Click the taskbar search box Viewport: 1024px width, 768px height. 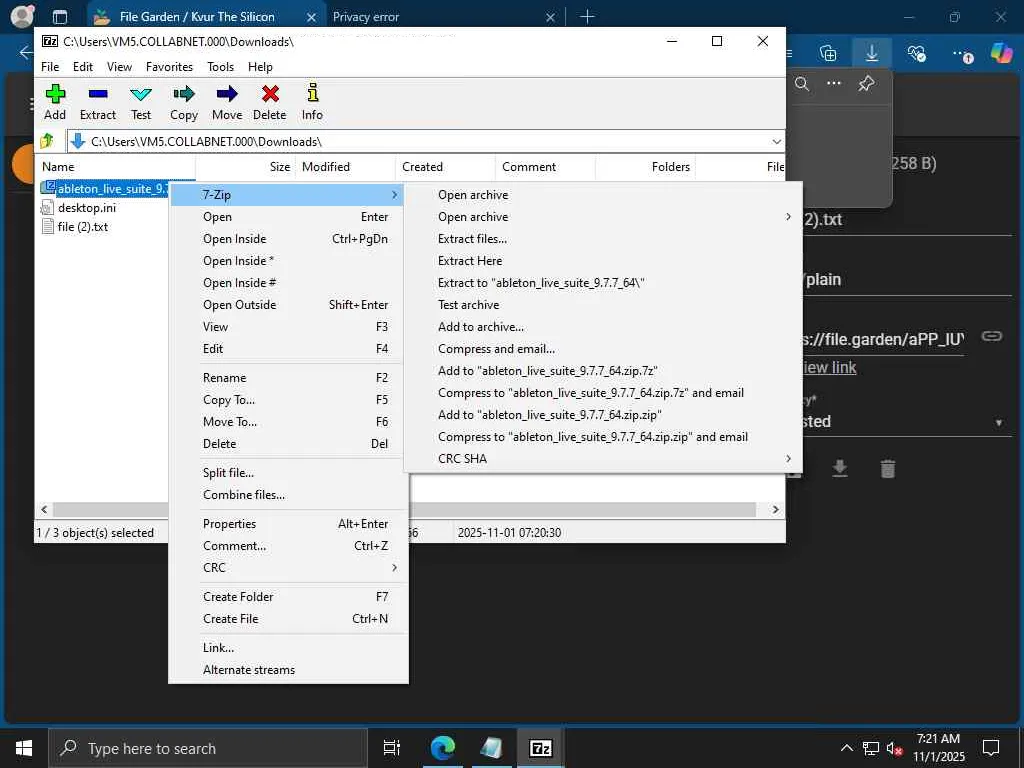[208, 748]
